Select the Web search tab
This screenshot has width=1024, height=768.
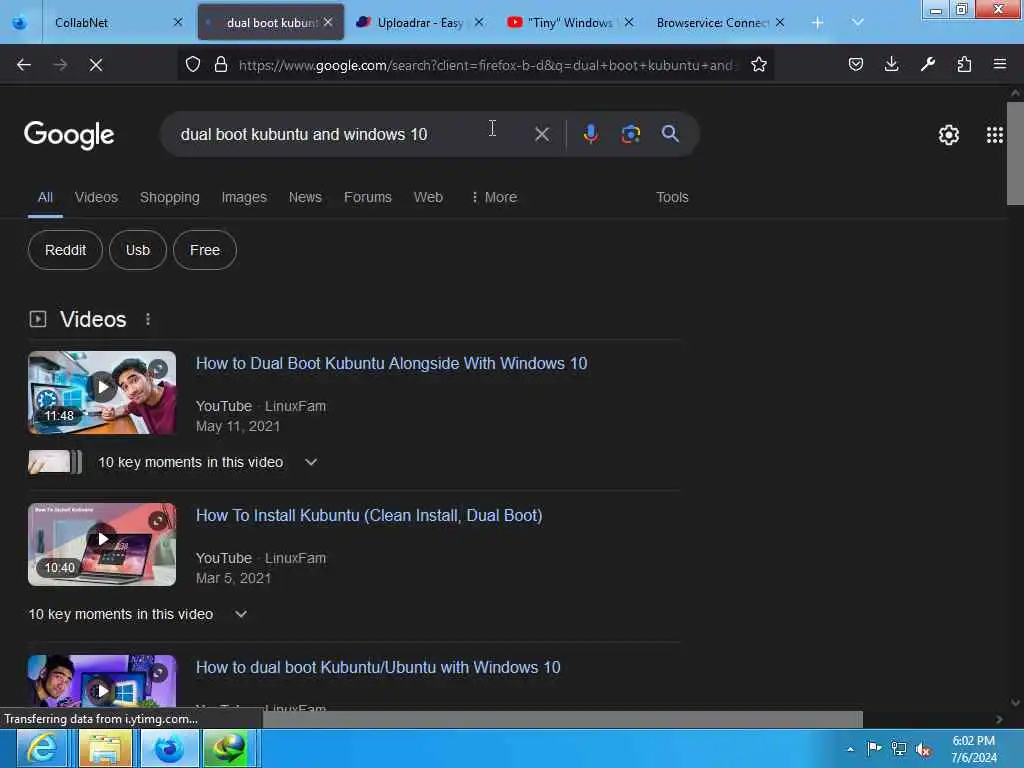pyautogui.click(x=428, y=197)
